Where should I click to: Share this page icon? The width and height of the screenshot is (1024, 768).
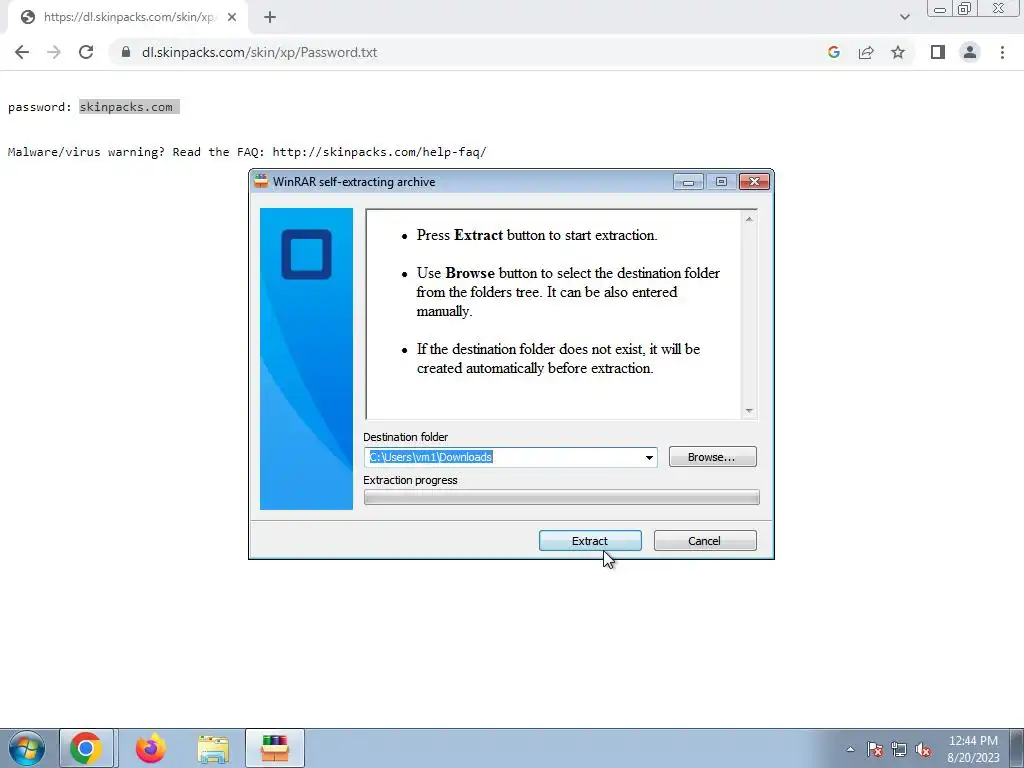pos(866,52)
